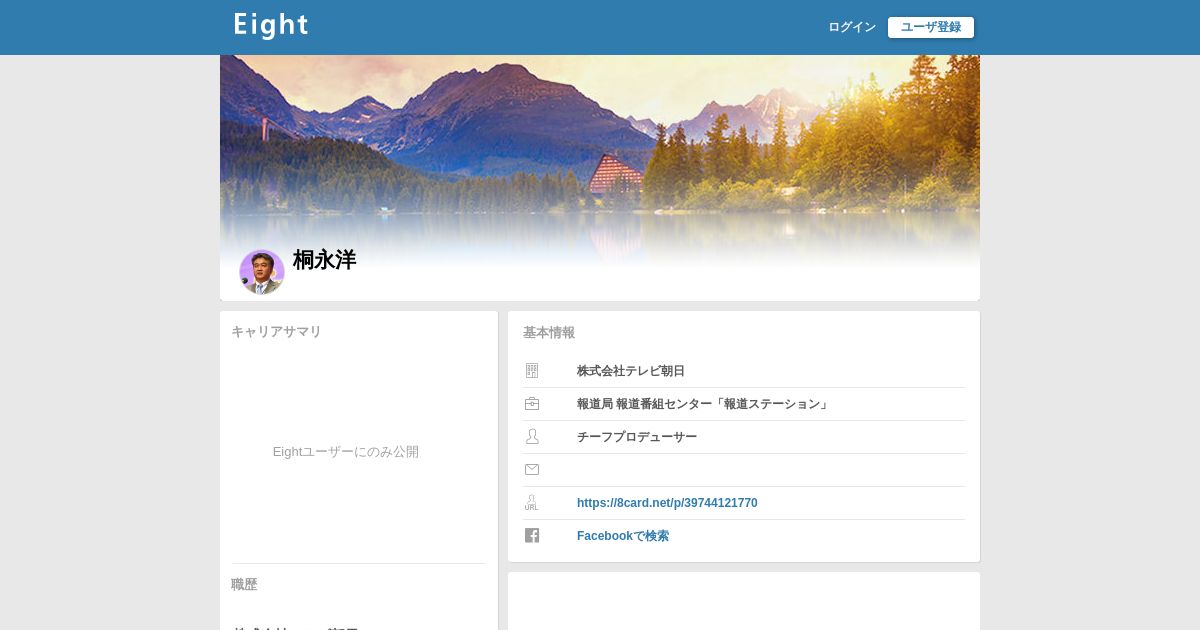This screenshot has width=1200, height=630.
Task: Click the email envelope icon
Action: tap(532, 470)
